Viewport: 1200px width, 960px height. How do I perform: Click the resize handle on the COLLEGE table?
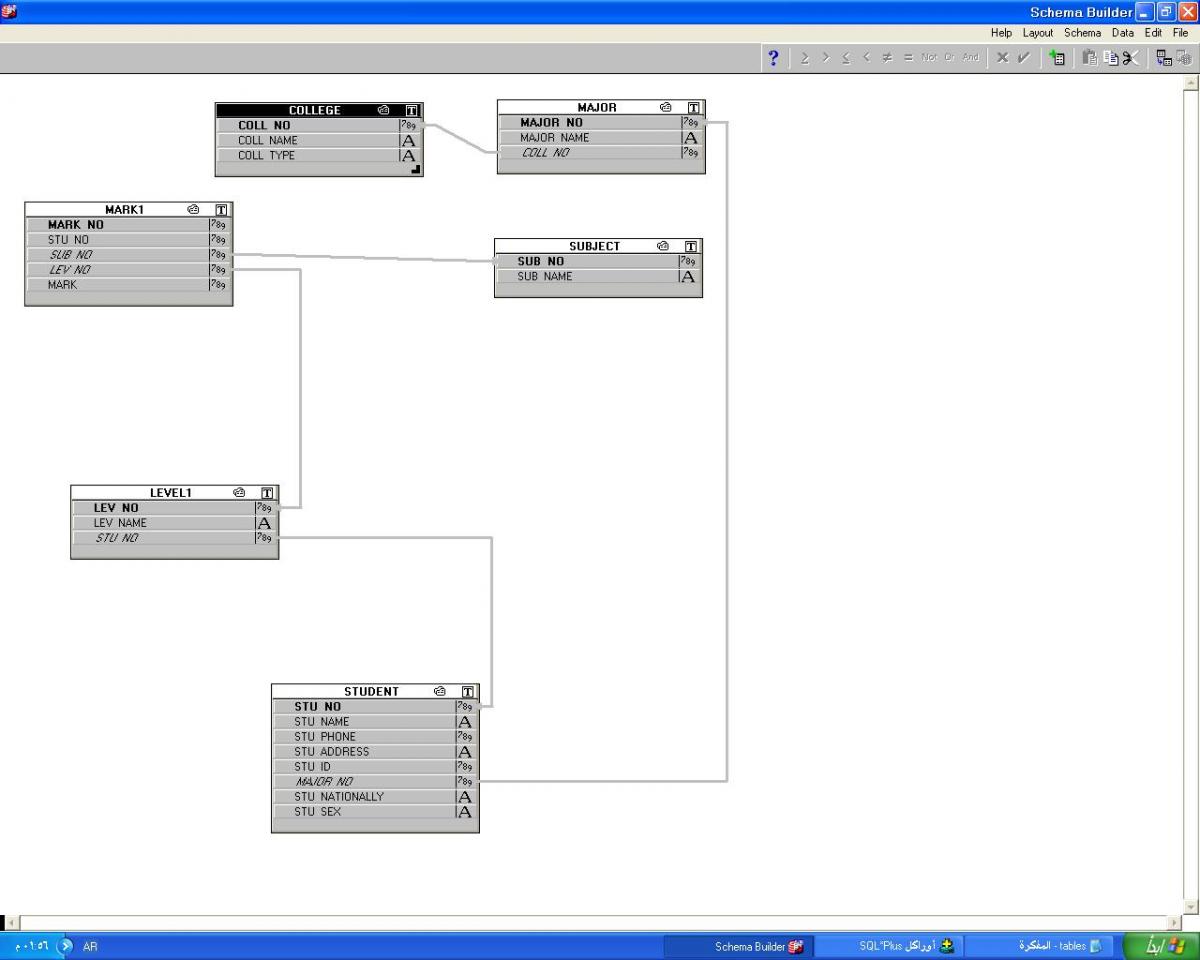416,170
